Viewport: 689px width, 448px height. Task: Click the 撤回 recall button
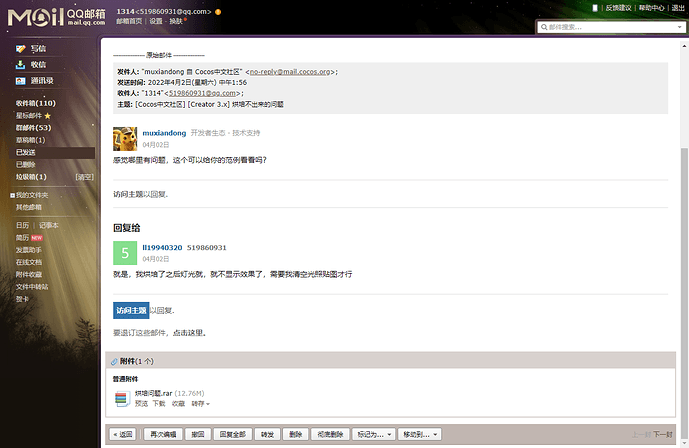click(x=198, y=434)
